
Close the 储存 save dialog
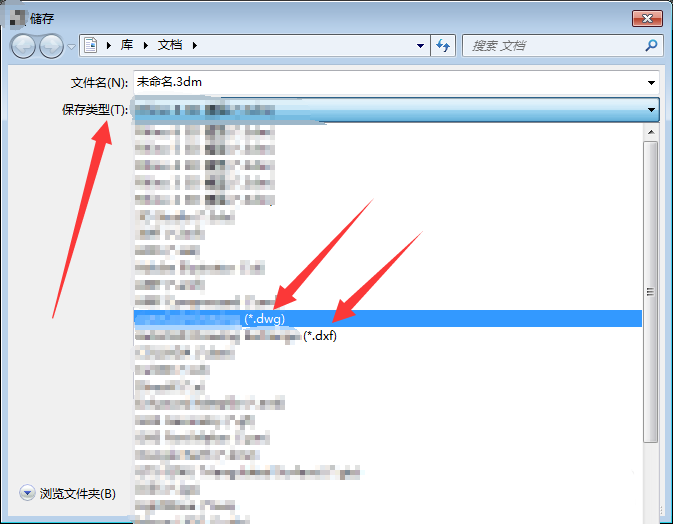point(645,17)
